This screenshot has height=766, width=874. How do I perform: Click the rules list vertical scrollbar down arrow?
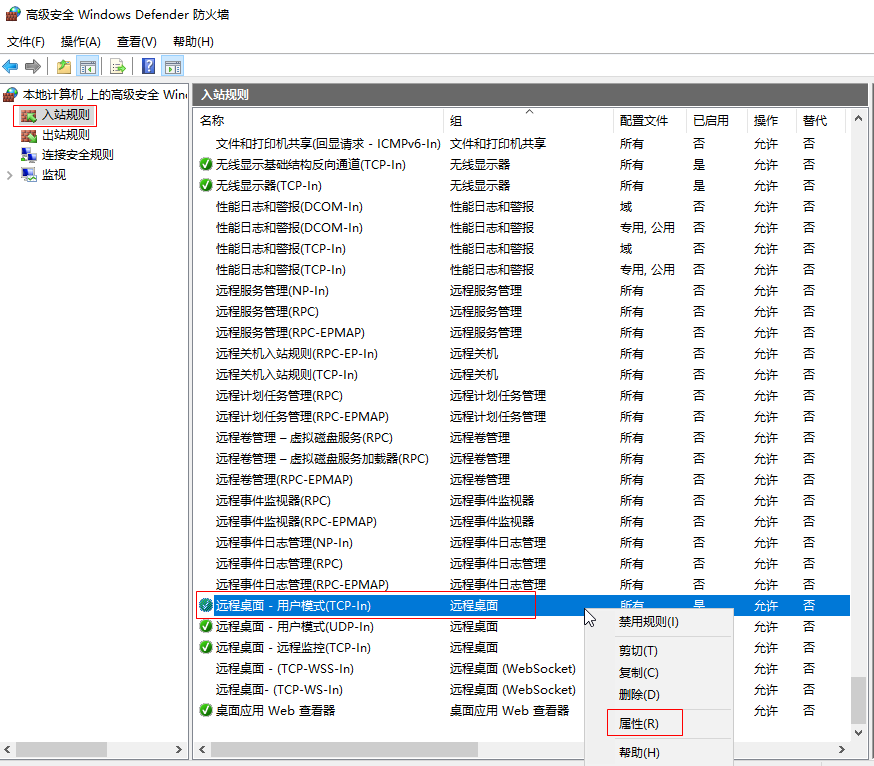point(858,732)
